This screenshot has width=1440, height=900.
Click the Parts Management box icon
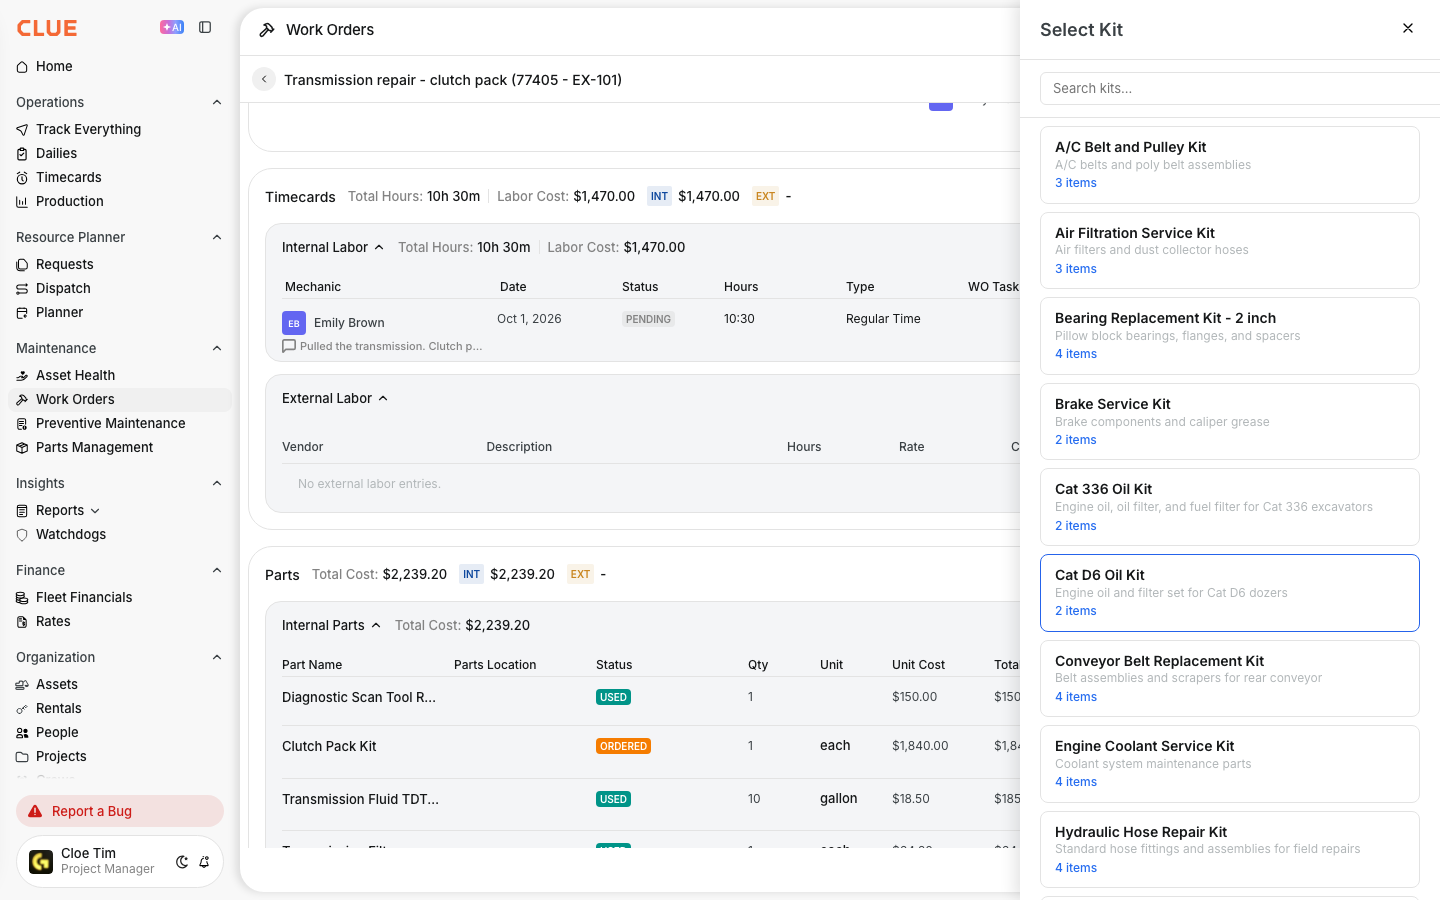[x=22, y=448]
